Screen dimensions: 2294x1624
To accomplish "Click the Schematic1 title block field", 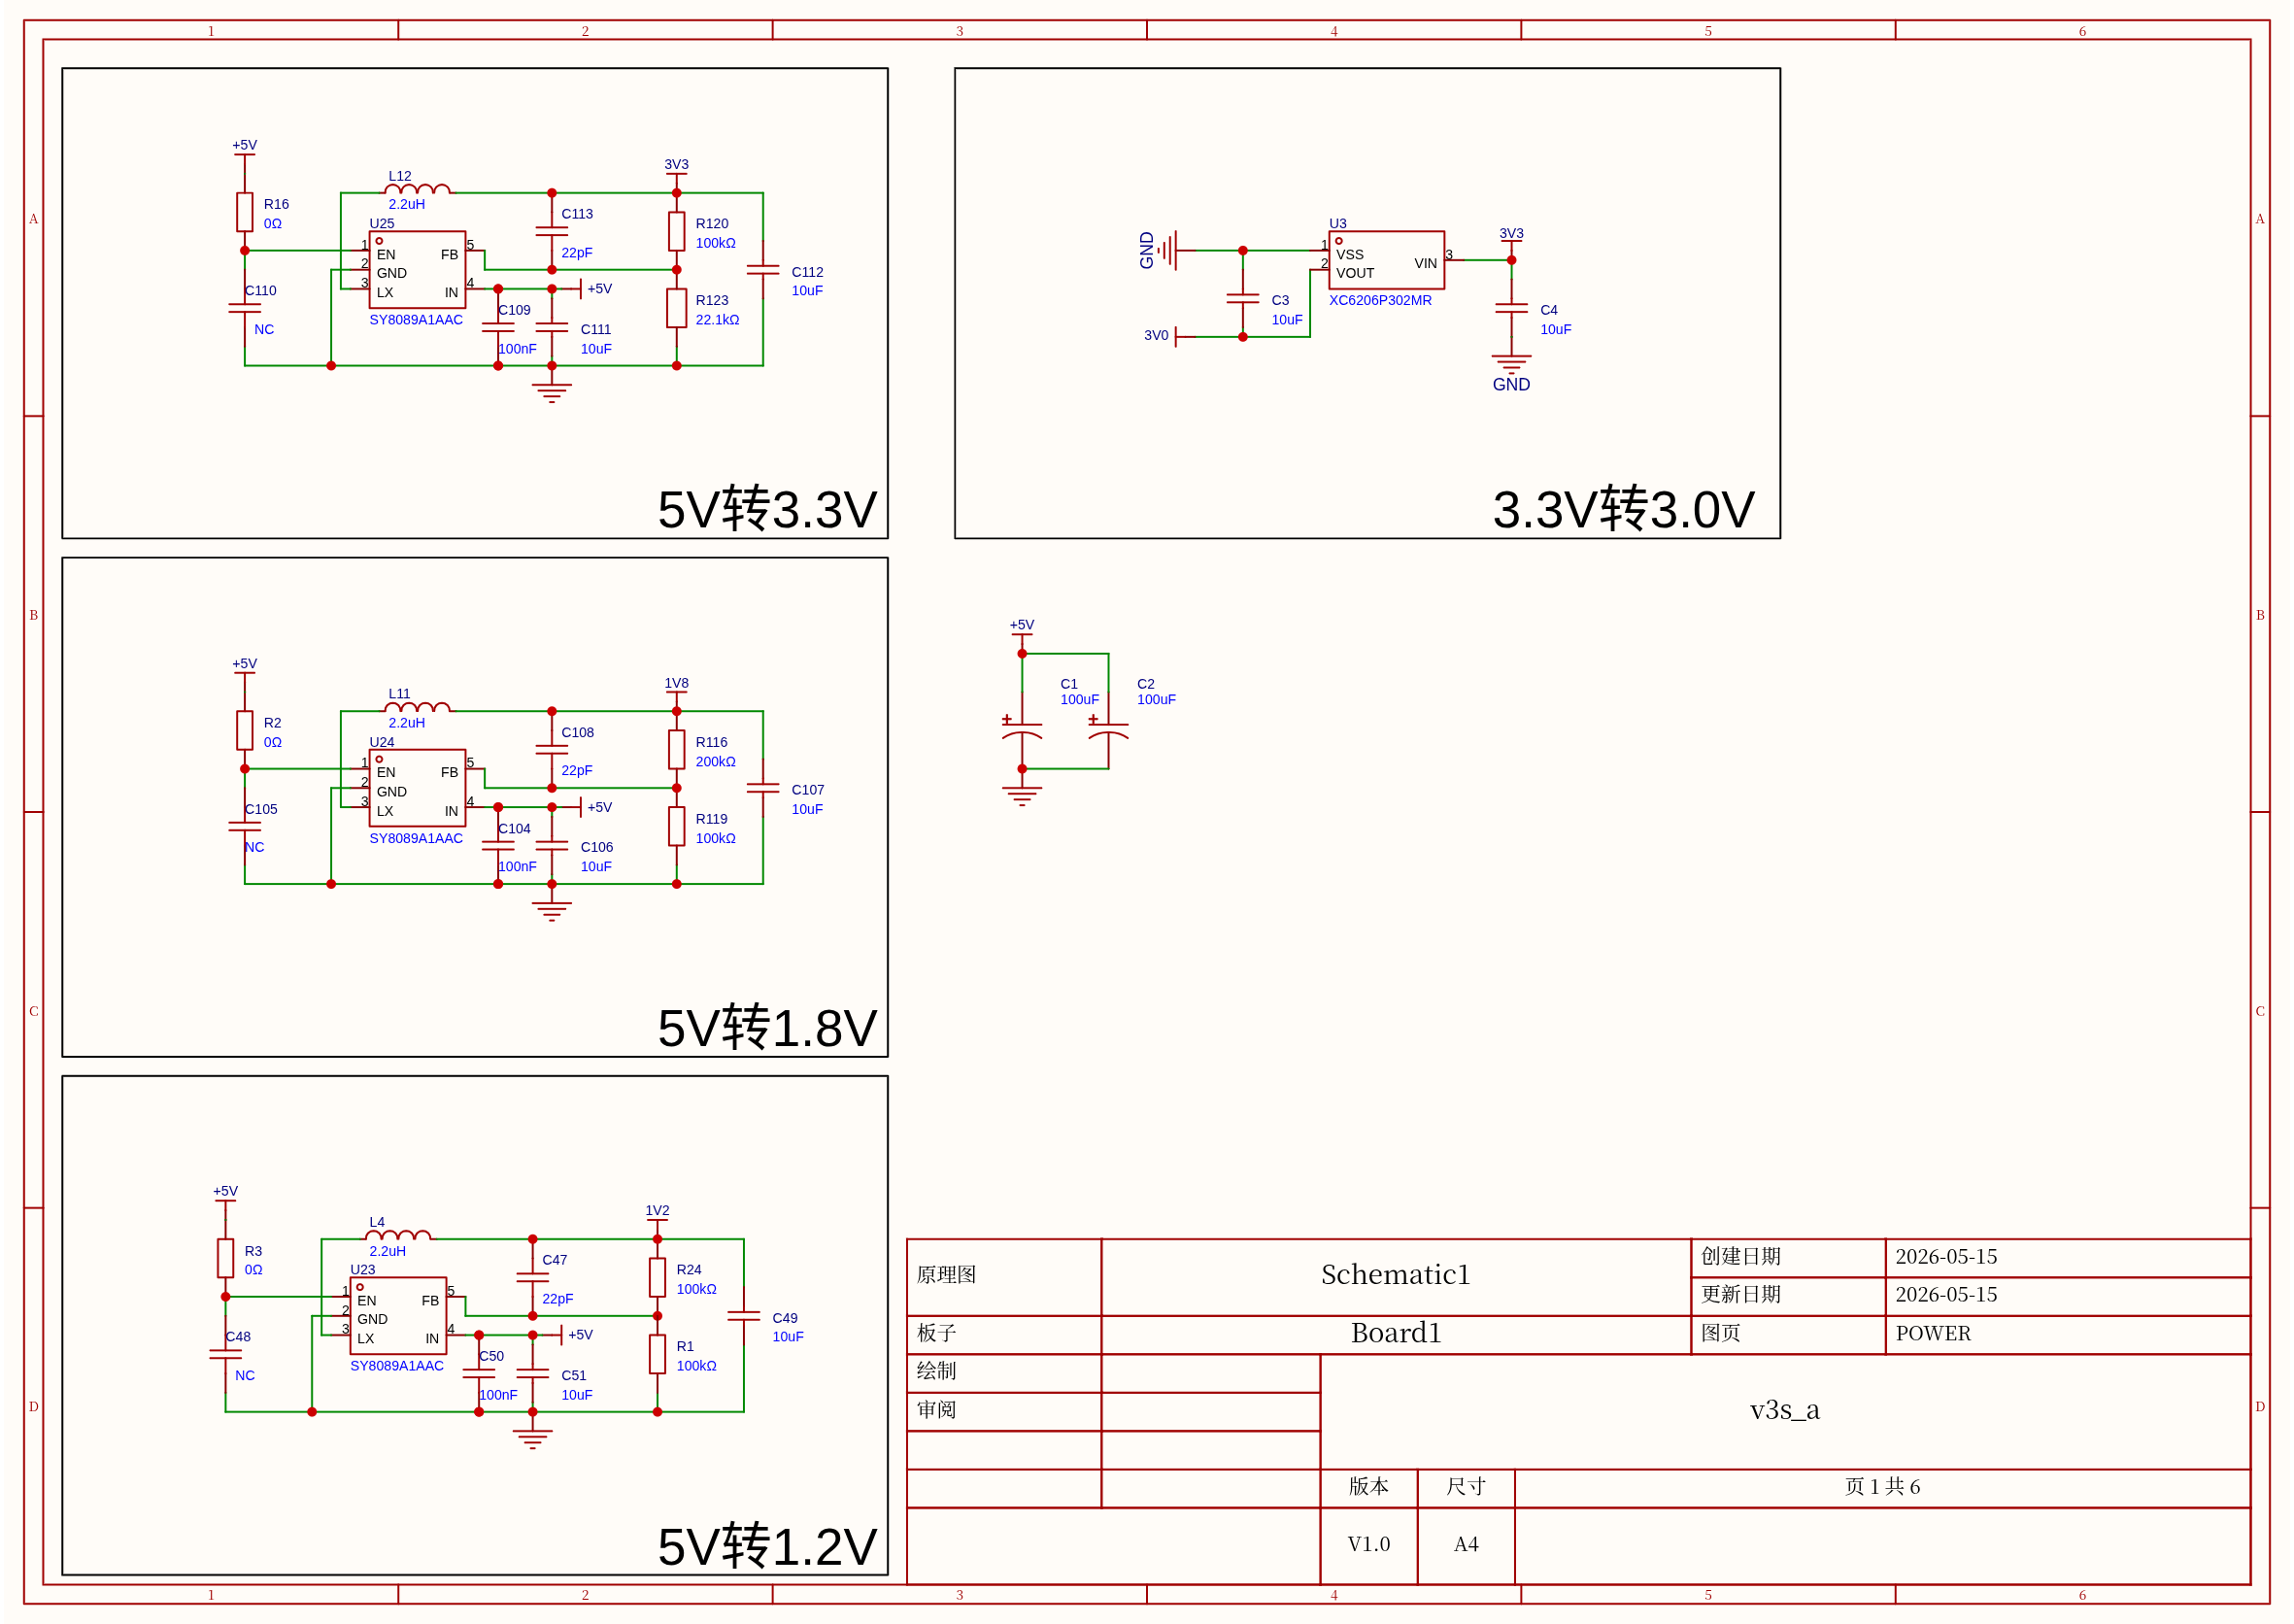I will click(x=1395, y=1275).
